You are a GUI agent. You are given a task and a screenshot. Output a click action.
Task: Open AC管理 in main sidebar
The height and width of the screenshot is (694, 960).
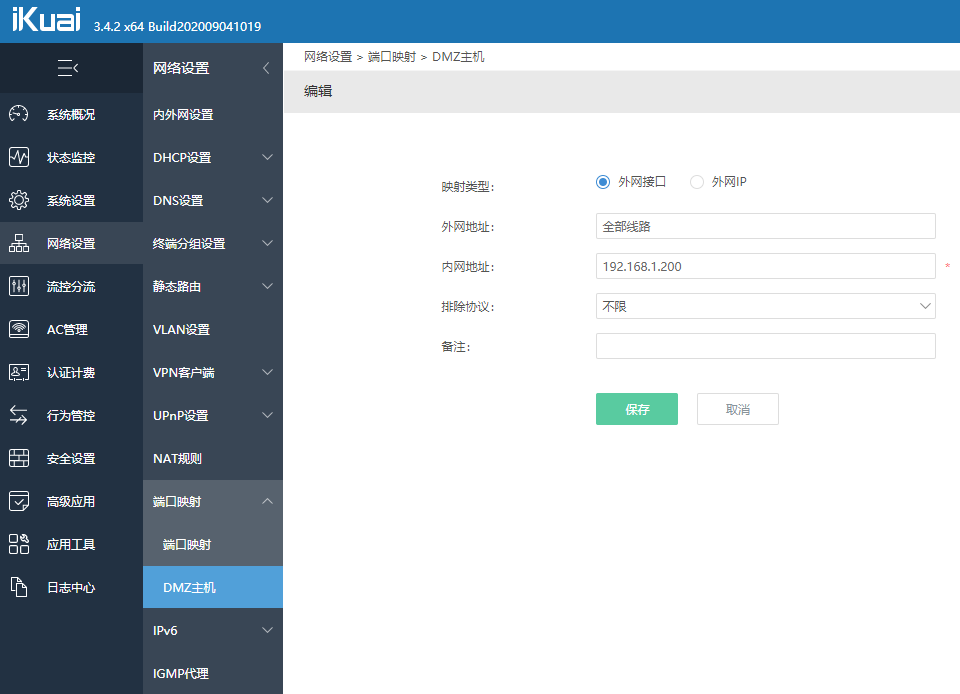point(71,329)
